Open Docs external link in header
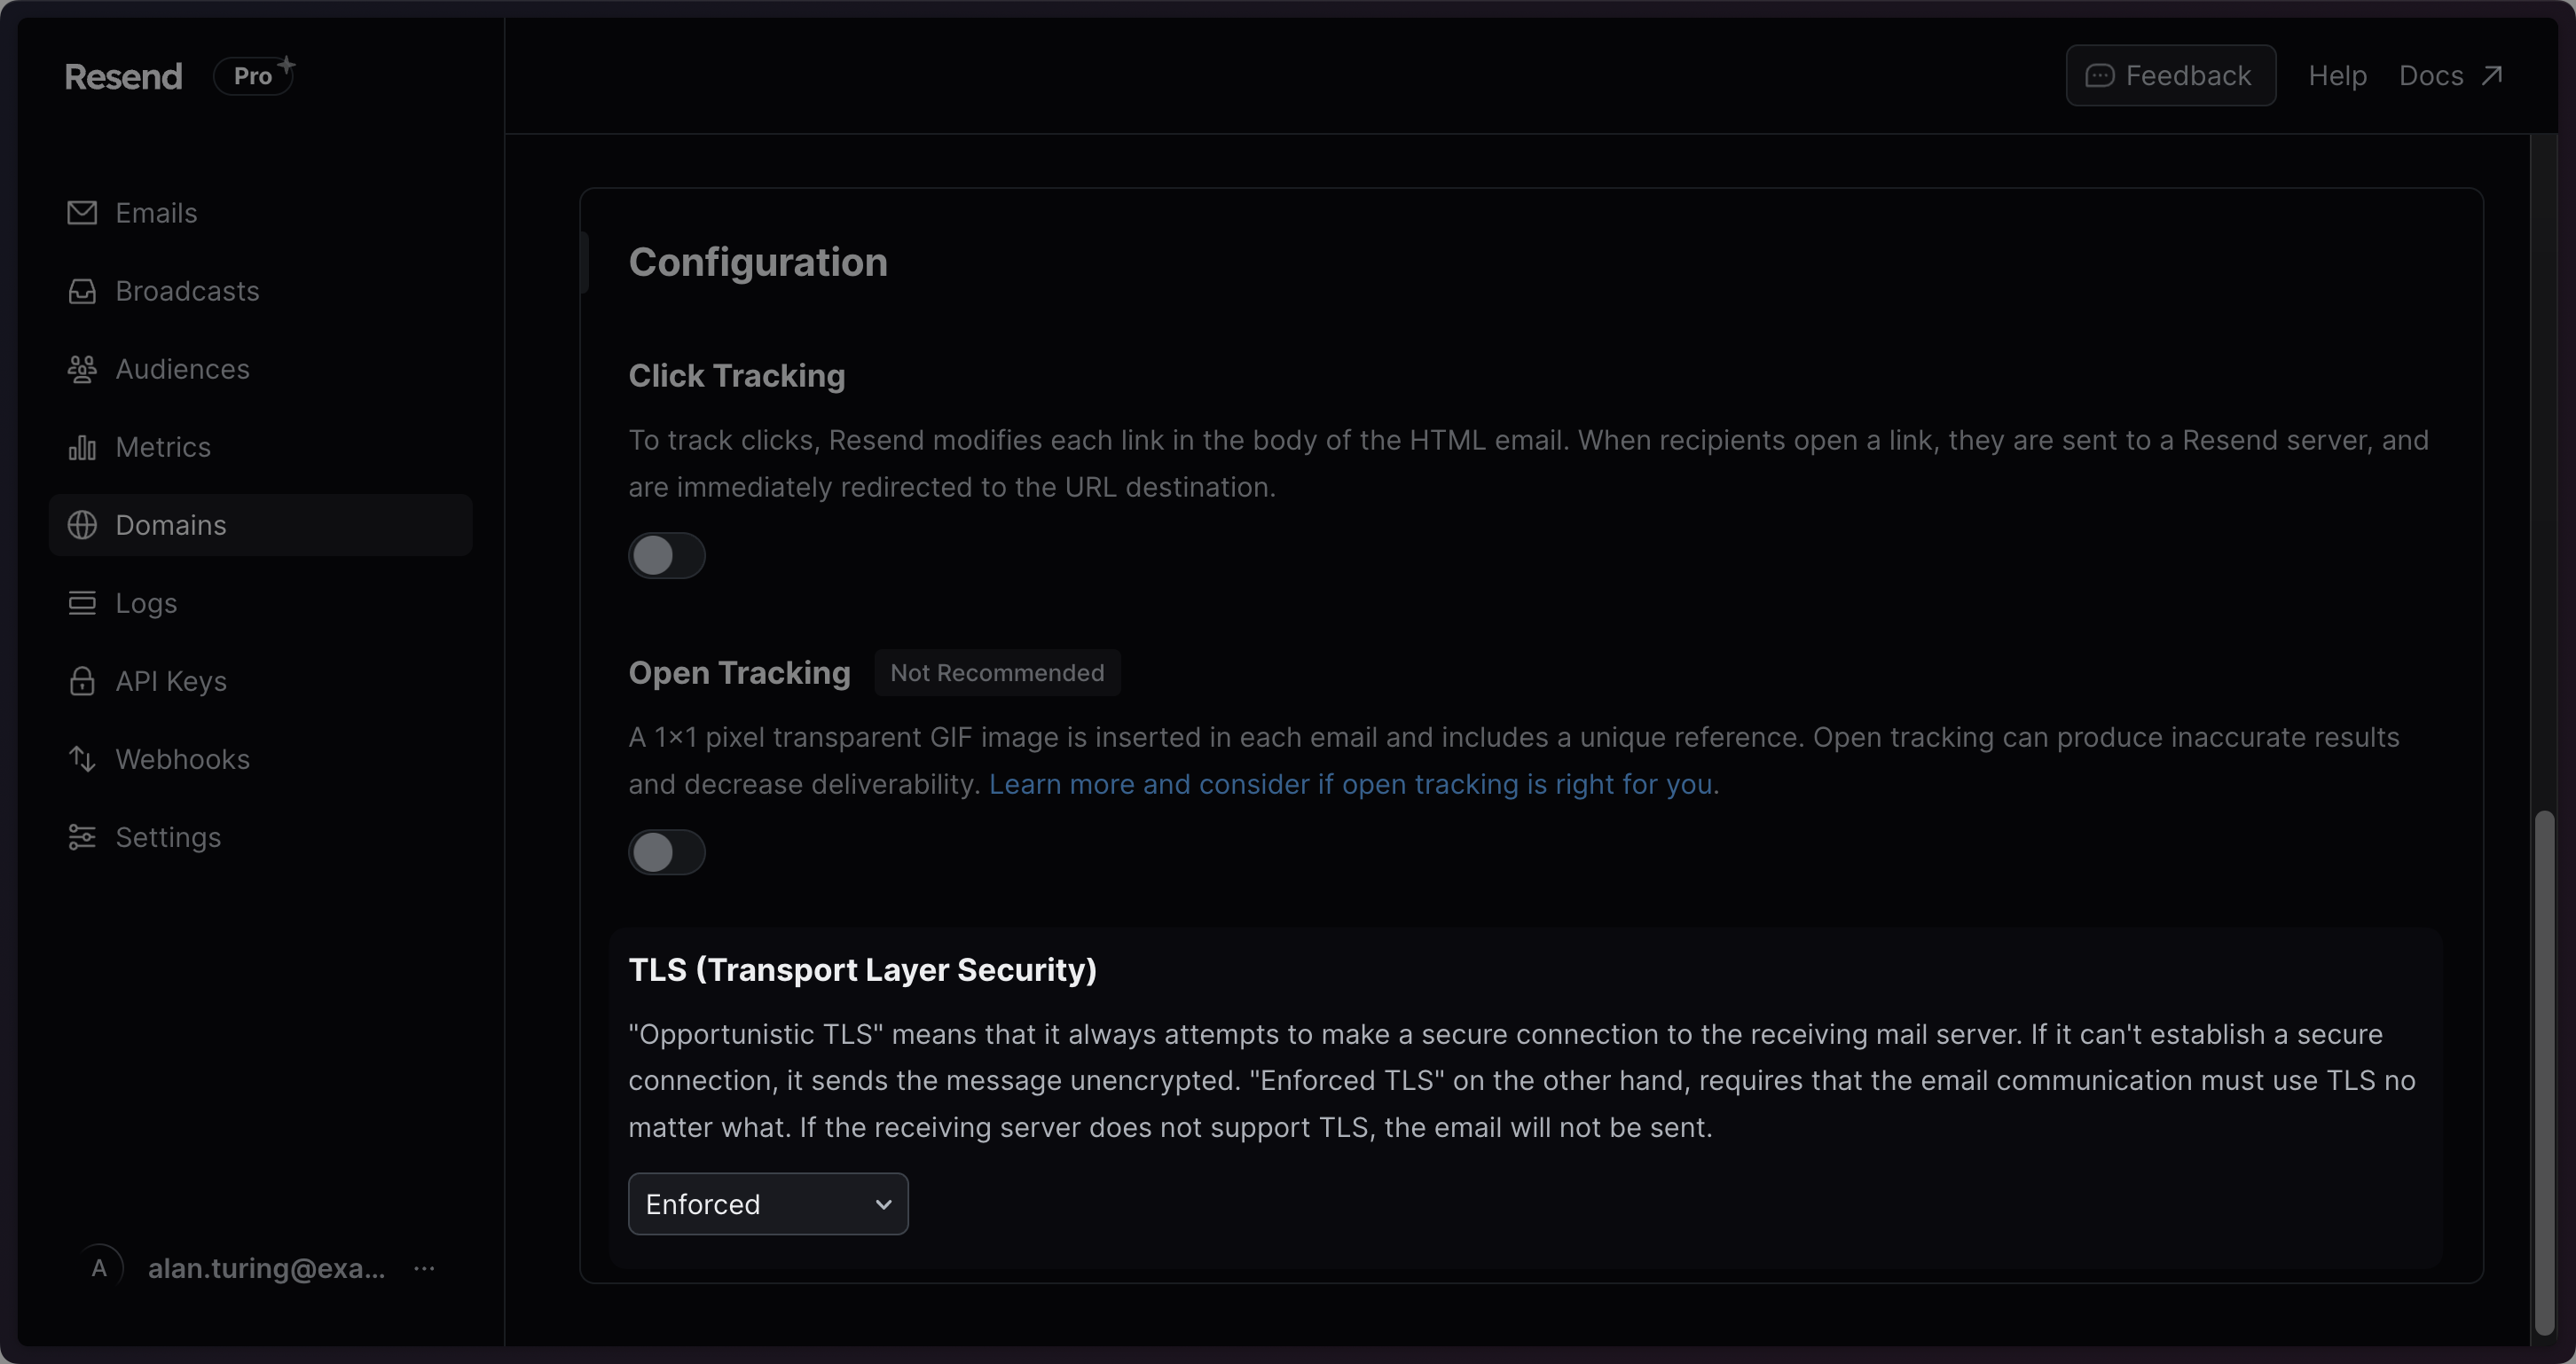Viewport: 2576px width, 1364px height. [x=2450, y=74]
